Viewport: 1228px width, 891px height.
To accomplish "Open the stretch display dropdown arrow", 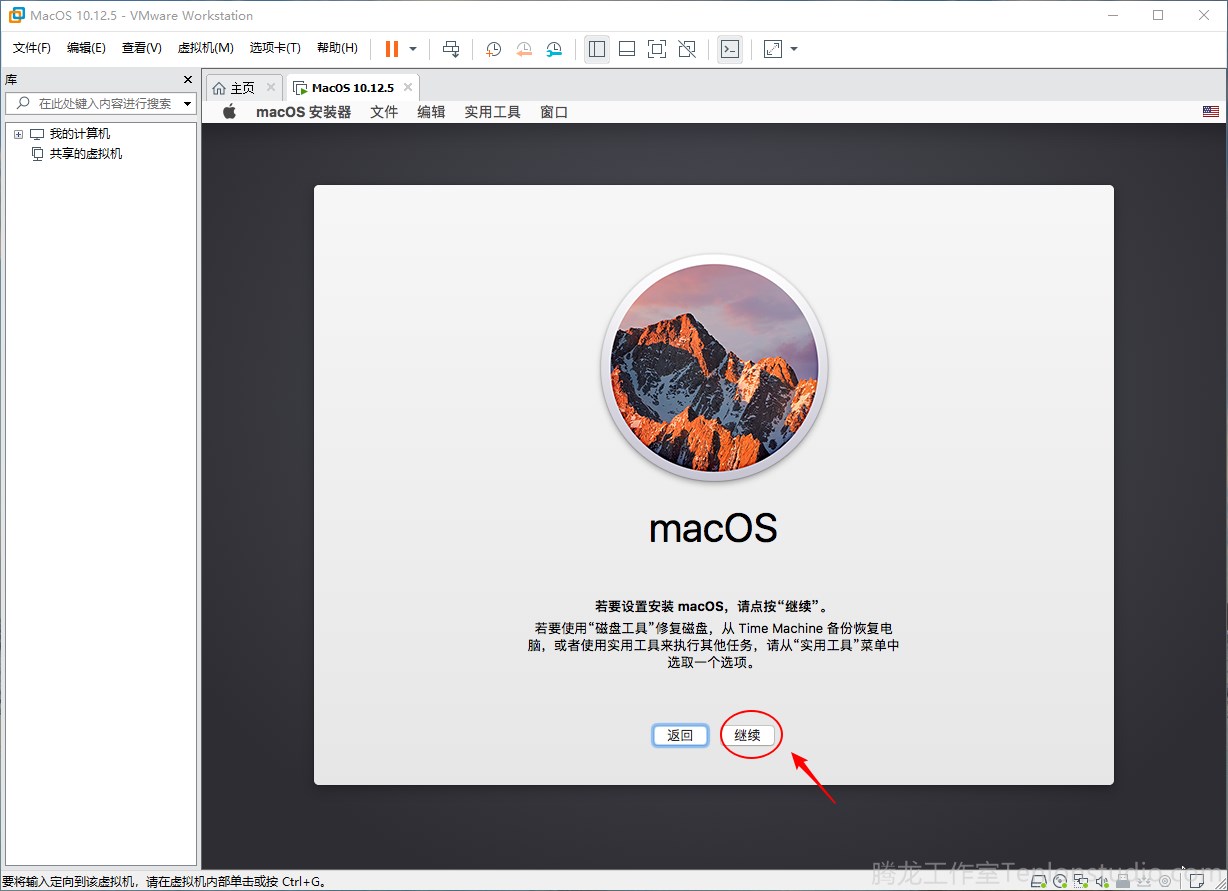I will [794, 49].
